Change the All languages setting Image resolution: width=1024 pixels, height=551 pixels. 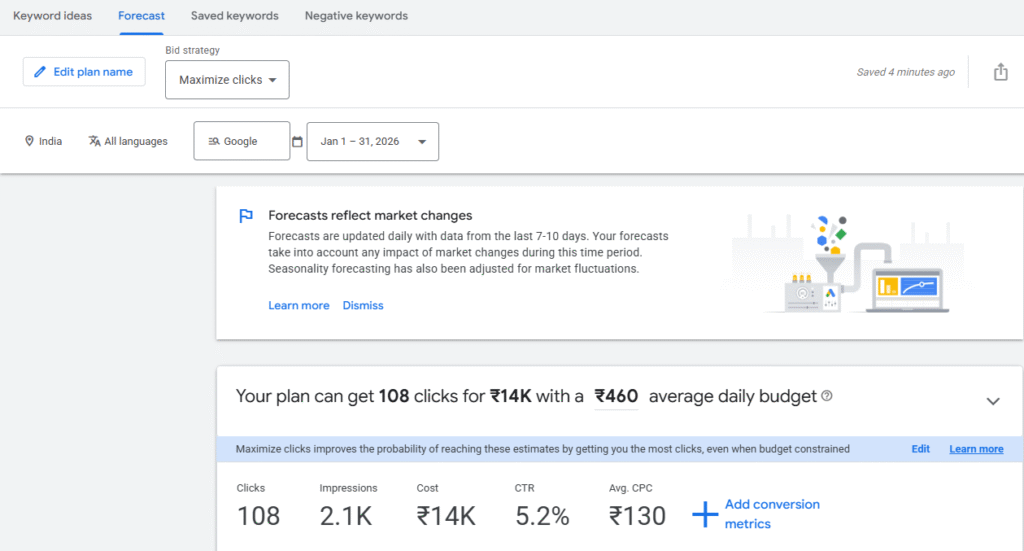point(128,141)
